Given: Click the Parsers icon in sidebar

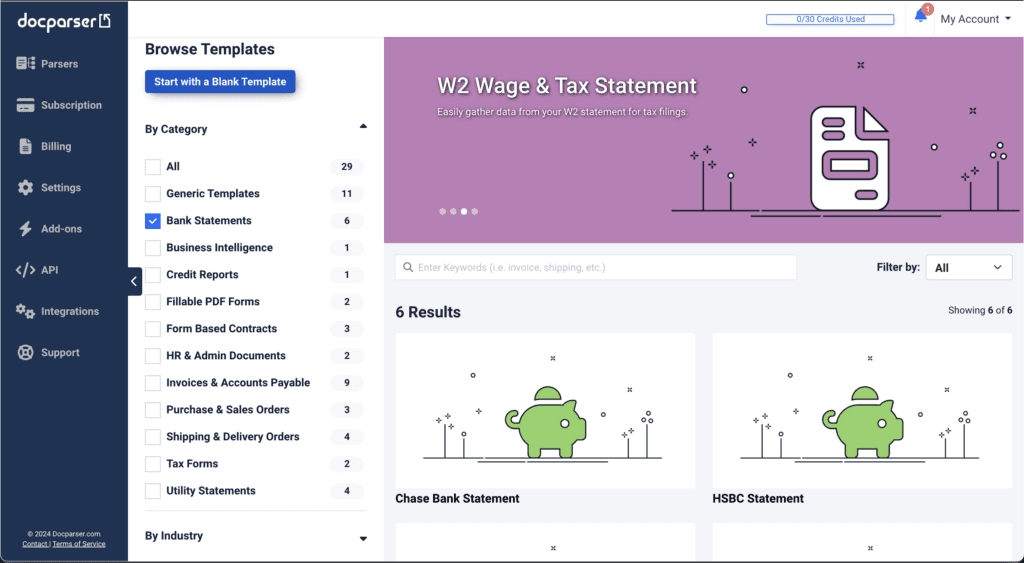Looking at the screenshot, I should [x=26, y=64].
